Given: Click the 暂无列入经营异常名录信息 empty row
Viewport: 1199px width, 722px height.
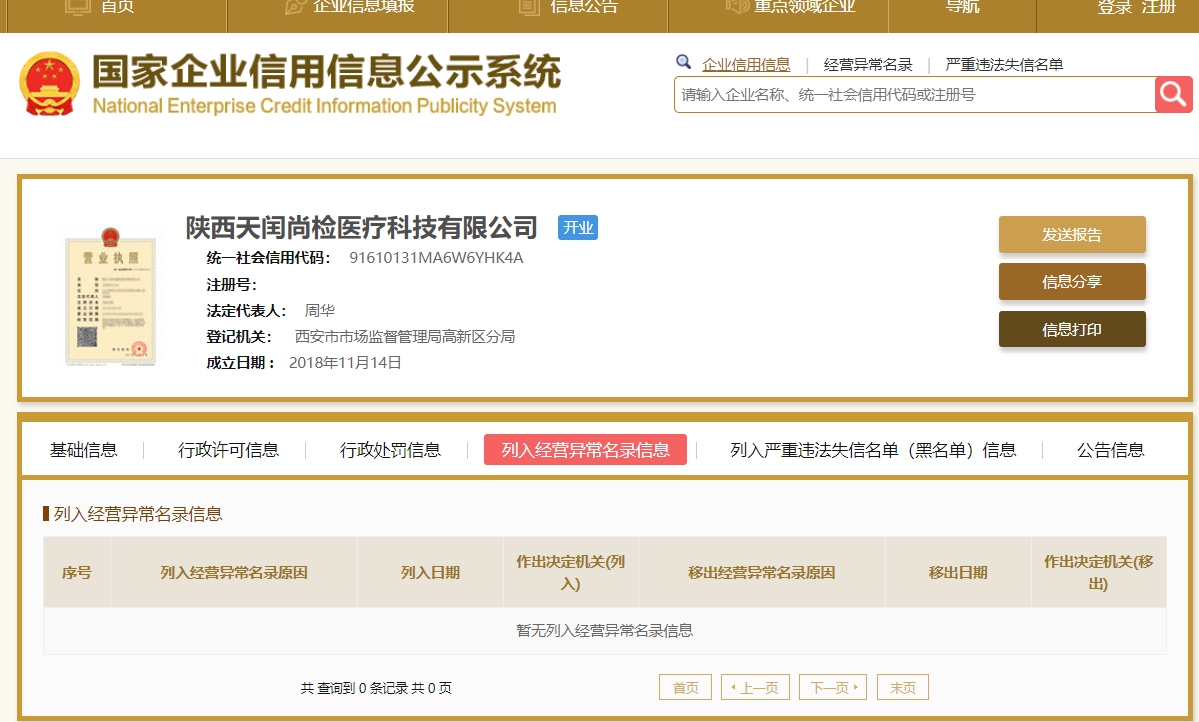Looking at the screenshot, I should [x=605, y=630].
